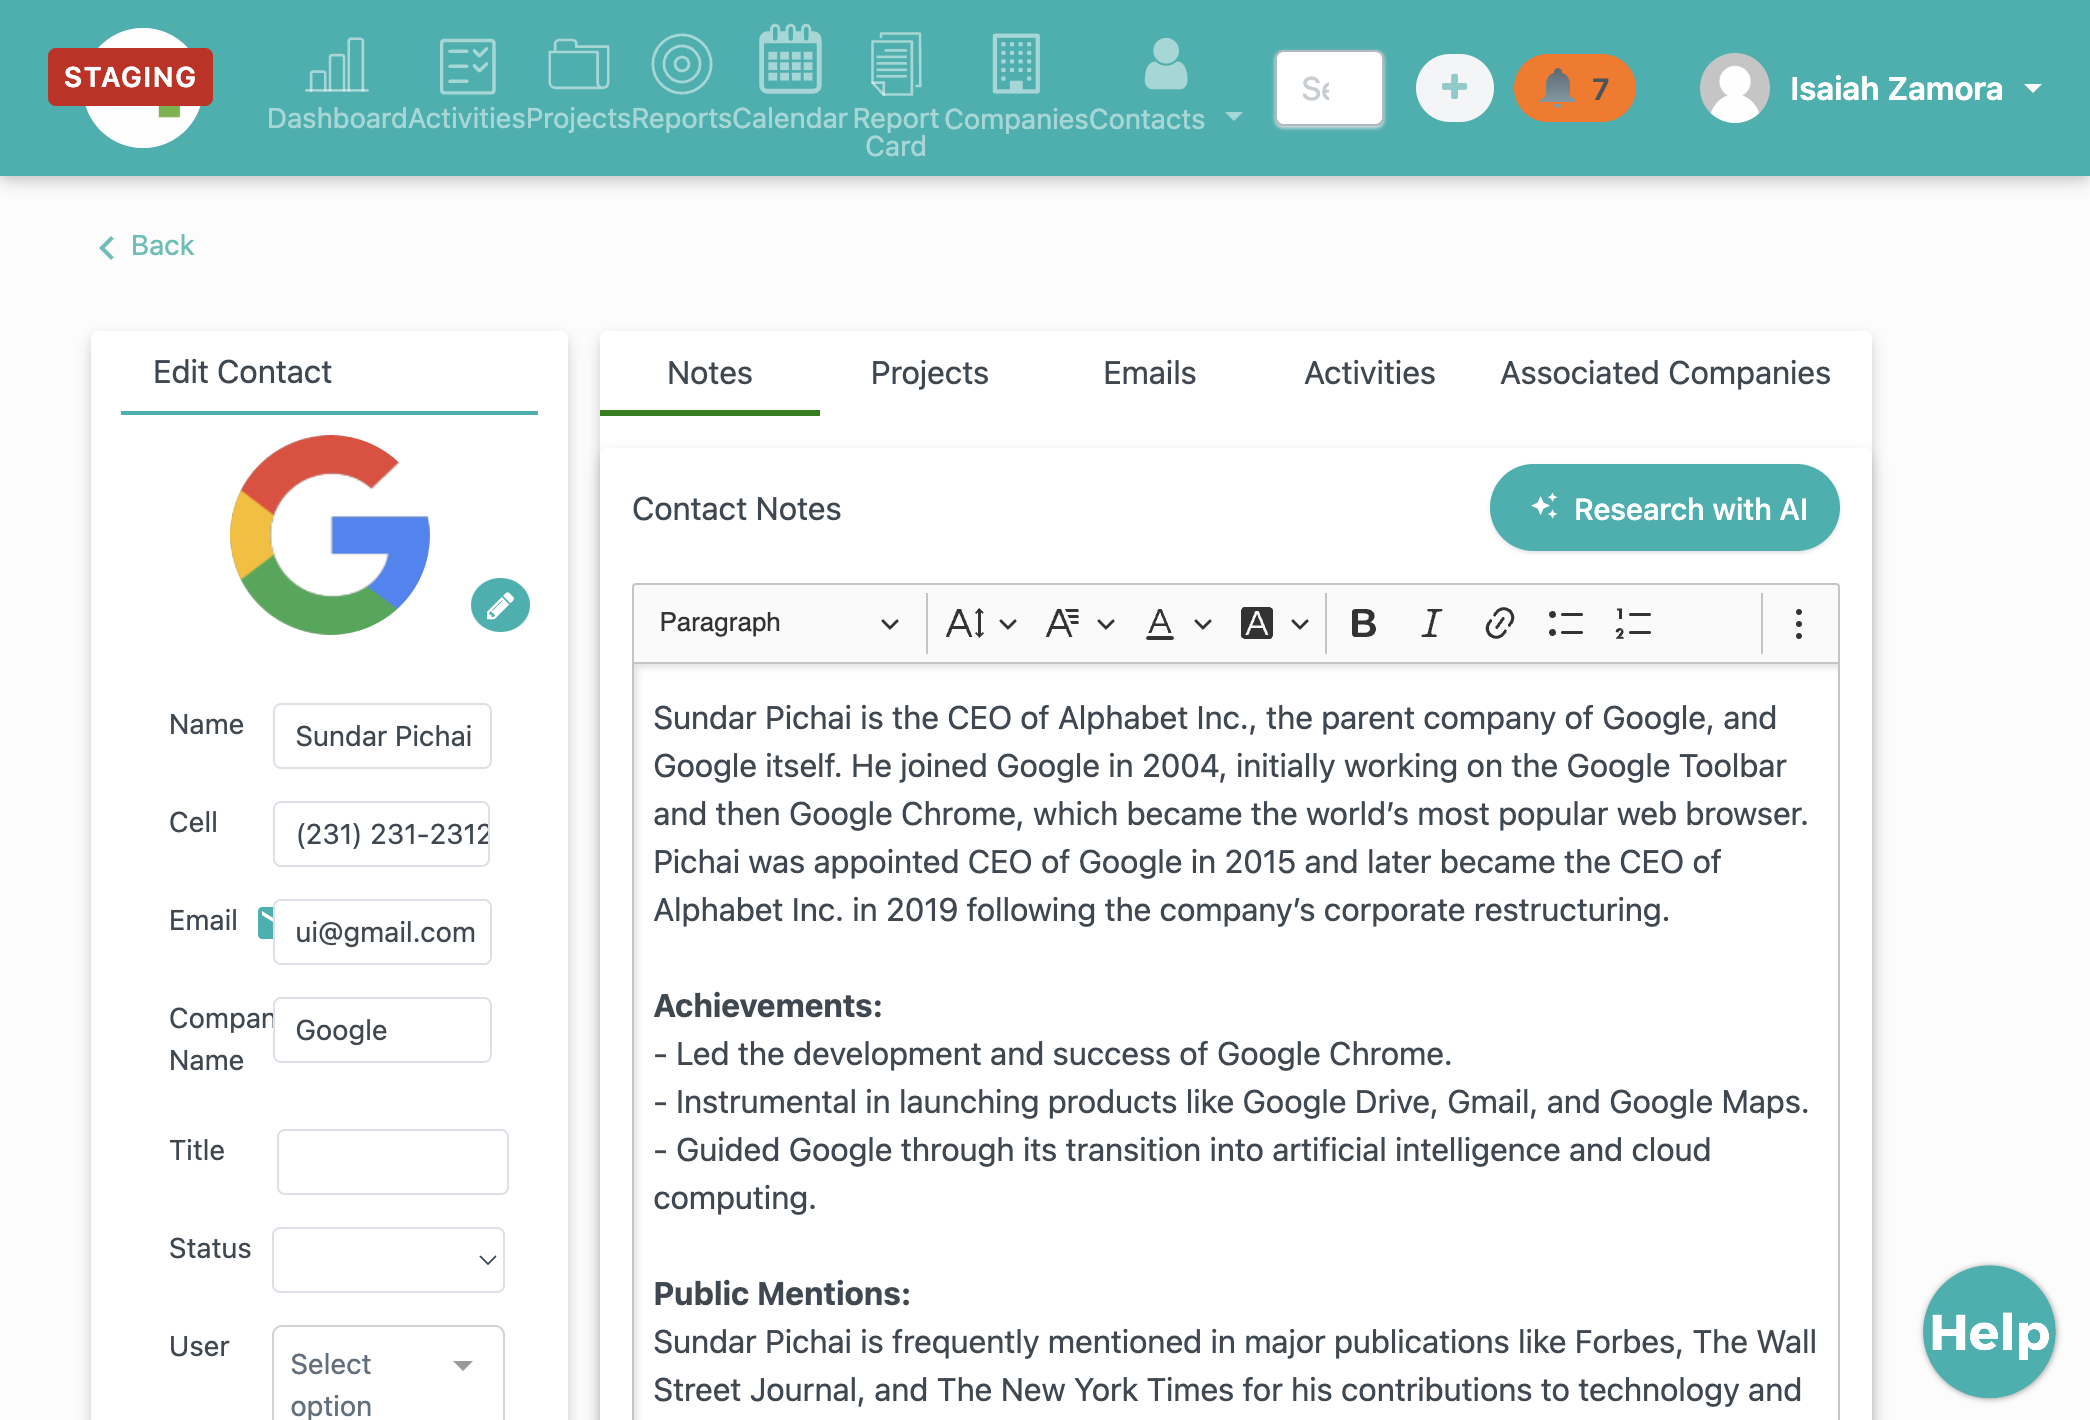Open the User select option dropdown
This screenshot has width=2090, height=1420.
(388, 1372)
